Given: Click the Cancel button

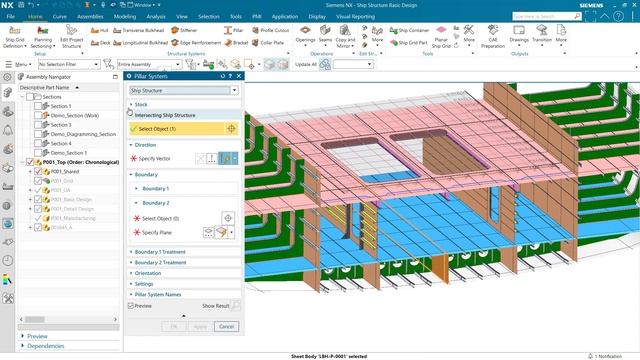Looking at the screenshot, I should tap(227, 327).
